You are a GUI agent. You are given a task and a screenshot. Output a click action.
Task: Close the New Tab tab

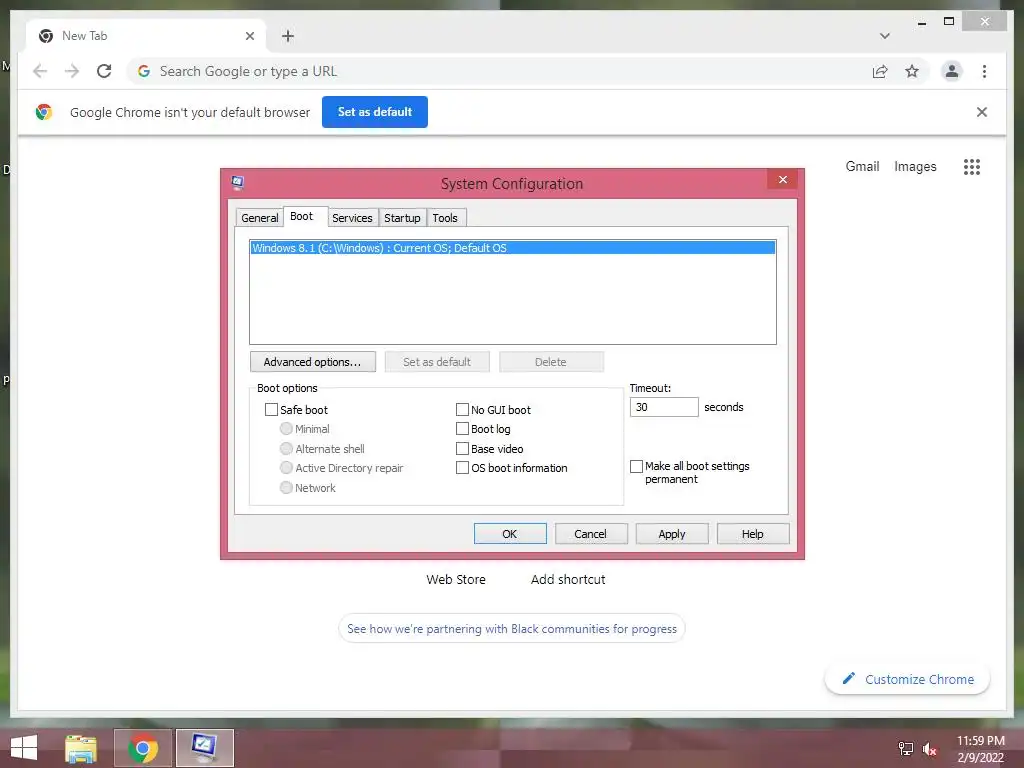pyautogui.click(x=249, y=36)
